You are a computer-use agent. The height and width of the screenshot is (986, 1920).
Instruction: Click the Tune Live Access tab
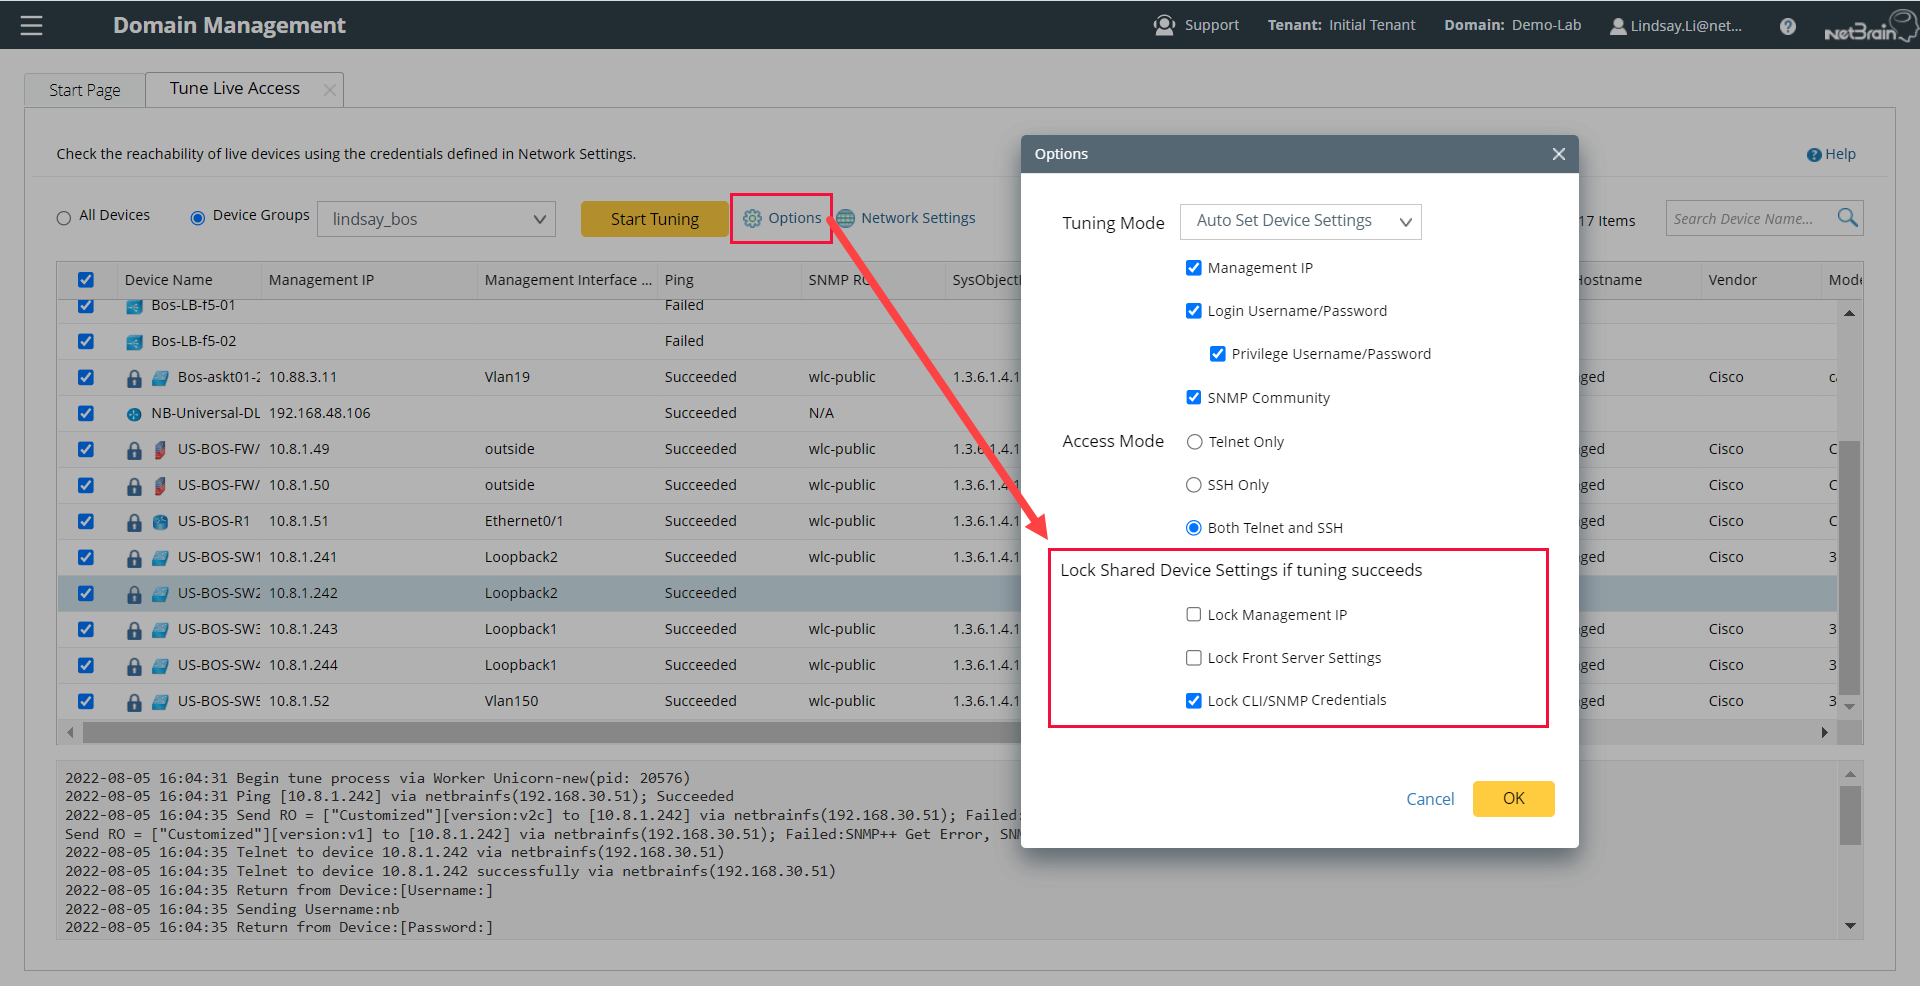click(x=234, y=88)
